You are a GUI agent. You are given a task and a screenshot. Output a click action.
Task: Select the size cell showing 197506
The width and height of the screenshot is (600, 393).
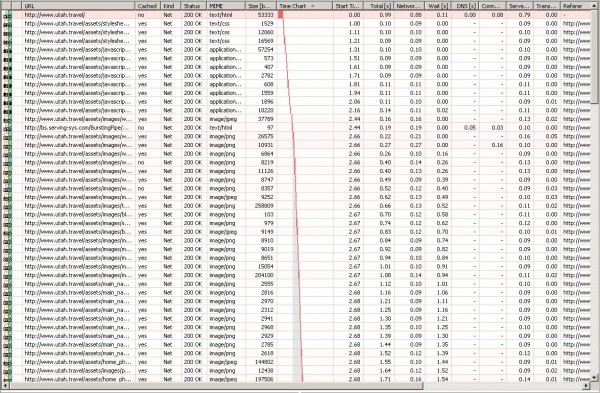tap(261, 379)
